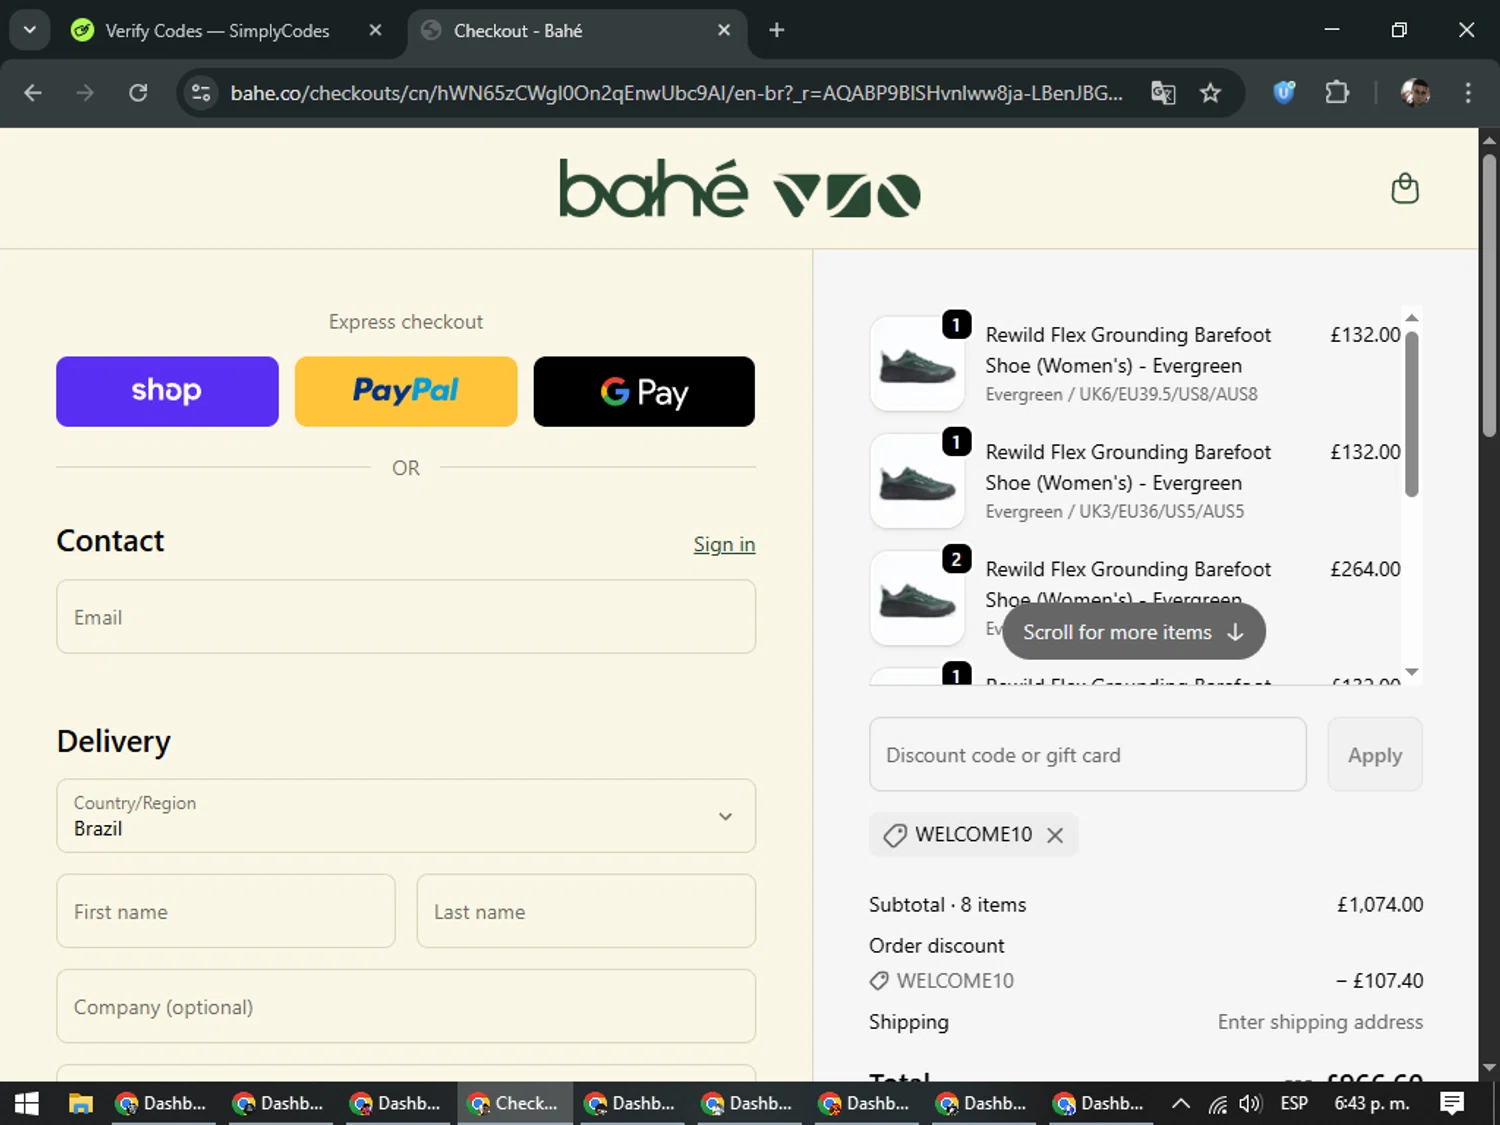Click the Subtotal · 8 items text
Image resolution: width=1500 pixels, height=1125 pixels.
click(947, 905)
